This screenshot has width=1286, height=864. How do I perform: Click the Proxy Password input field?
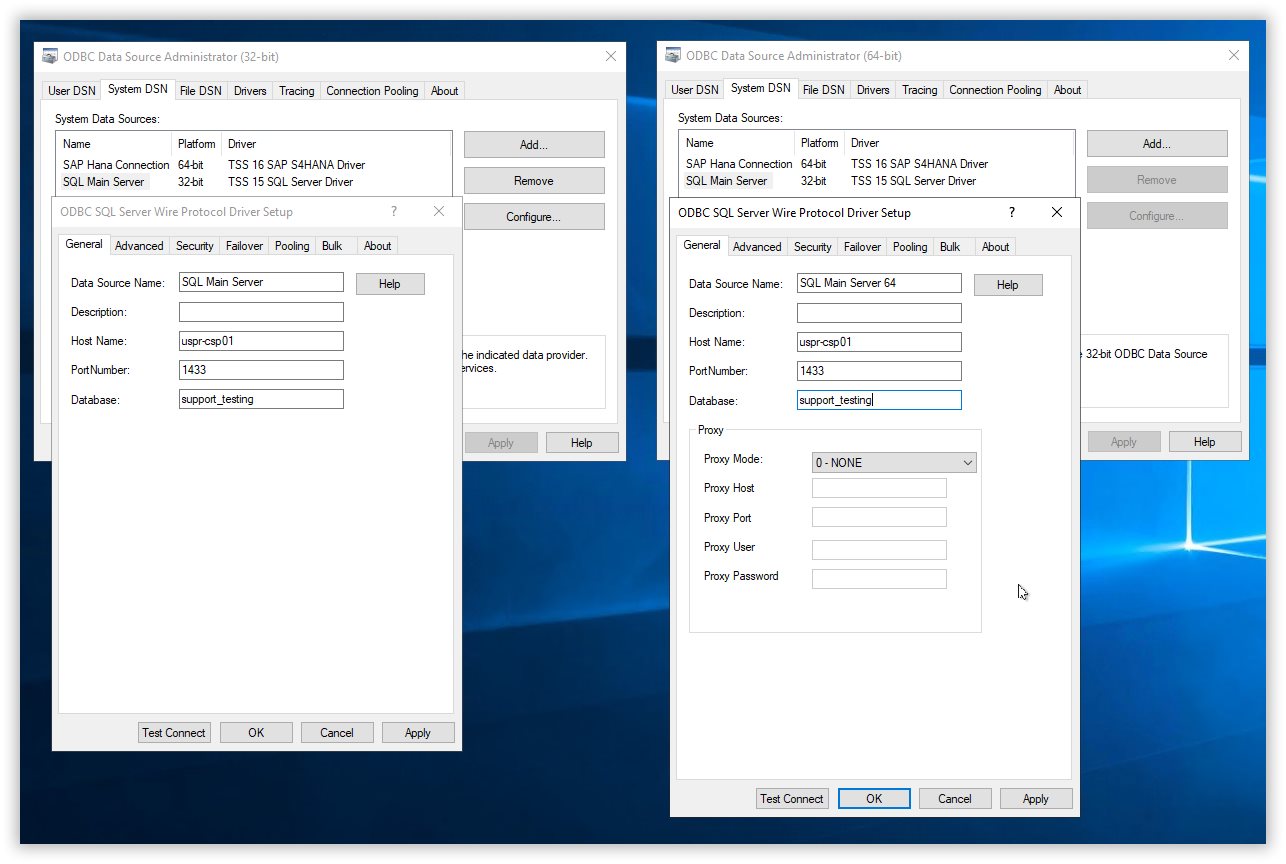click(x=878, y=578)
